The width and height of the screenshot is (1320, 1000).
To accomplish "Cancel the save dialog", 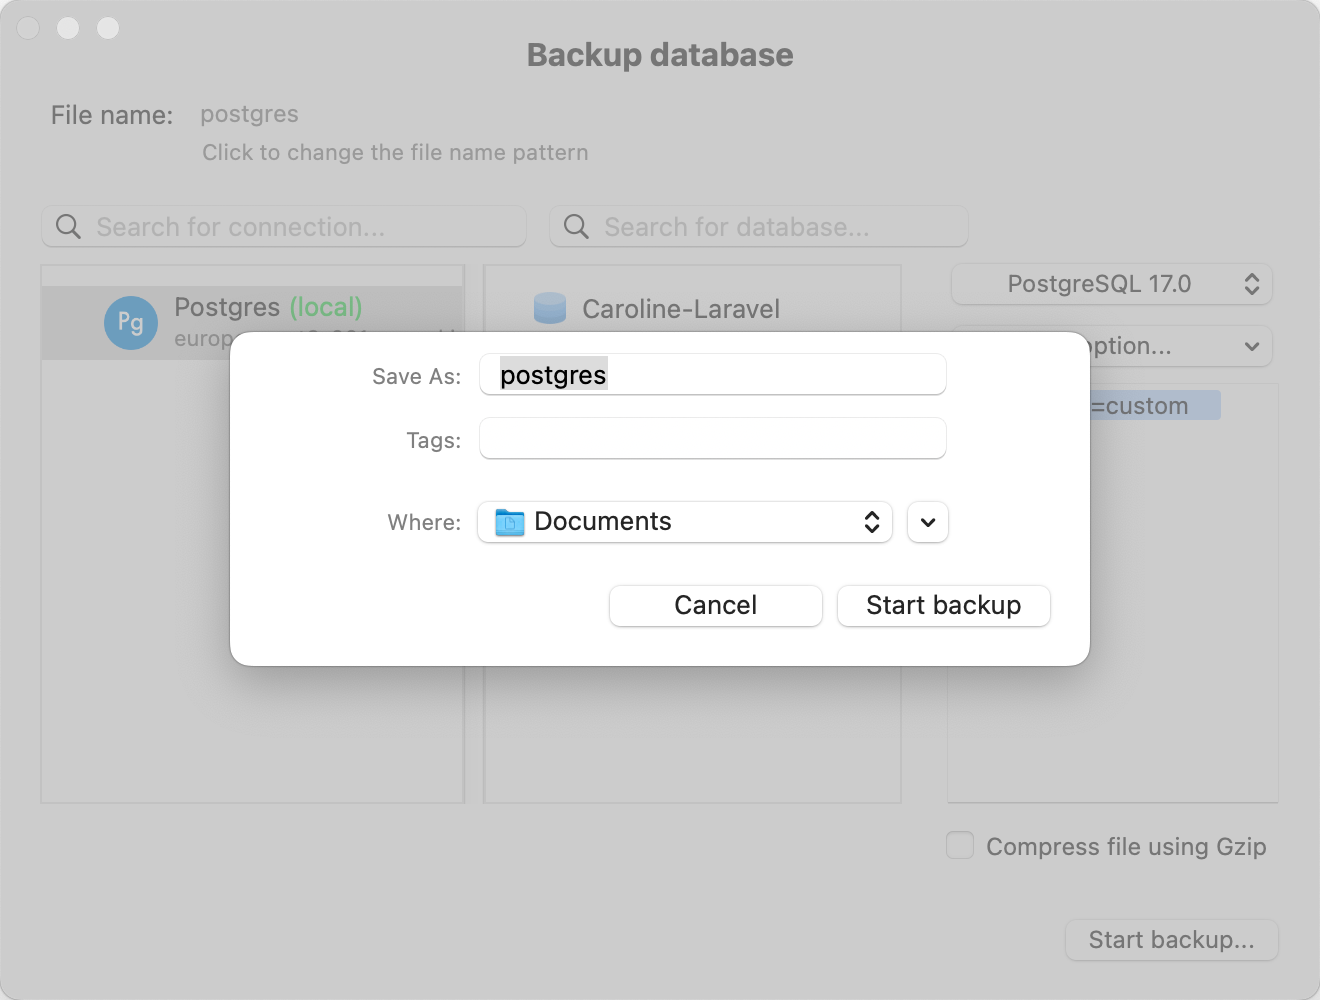I will (x=715, y=605).
